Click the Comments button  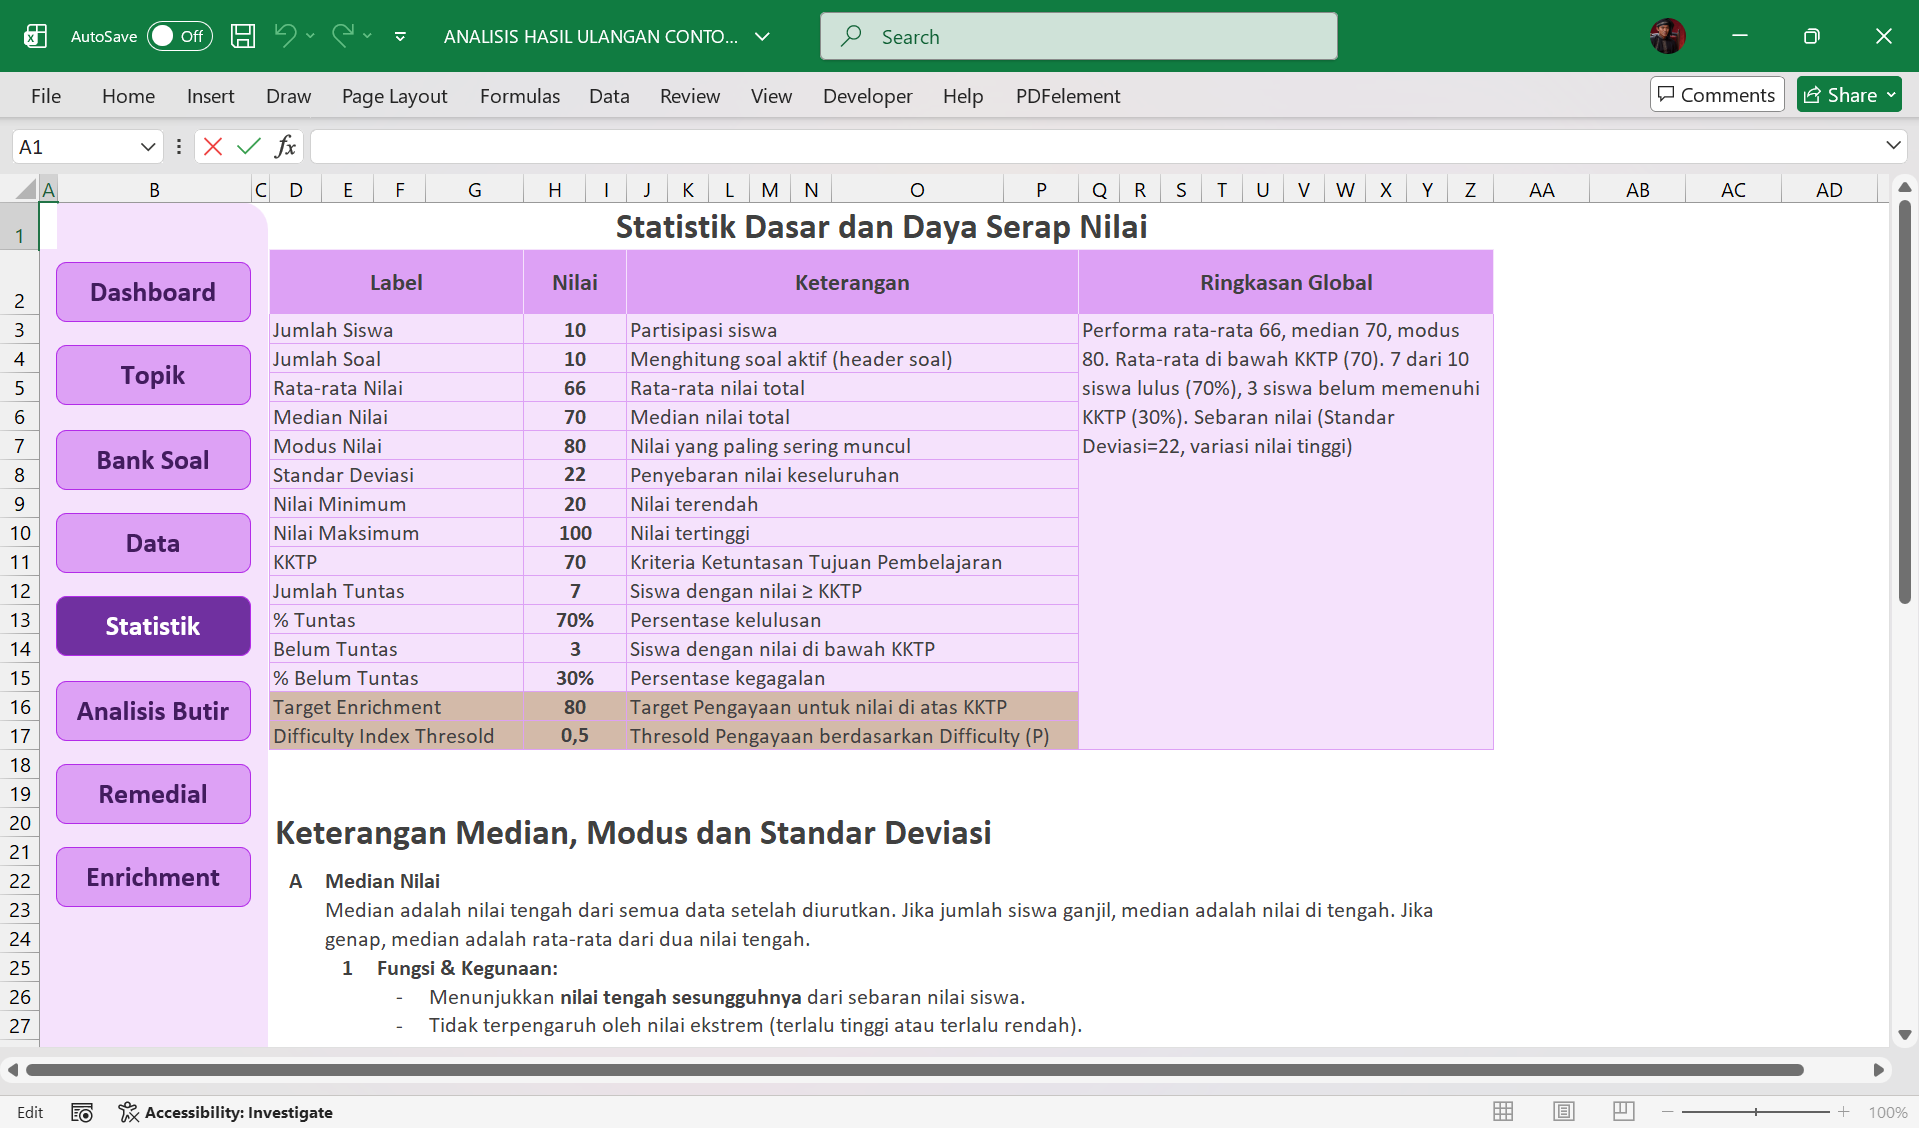[1716, 95]
